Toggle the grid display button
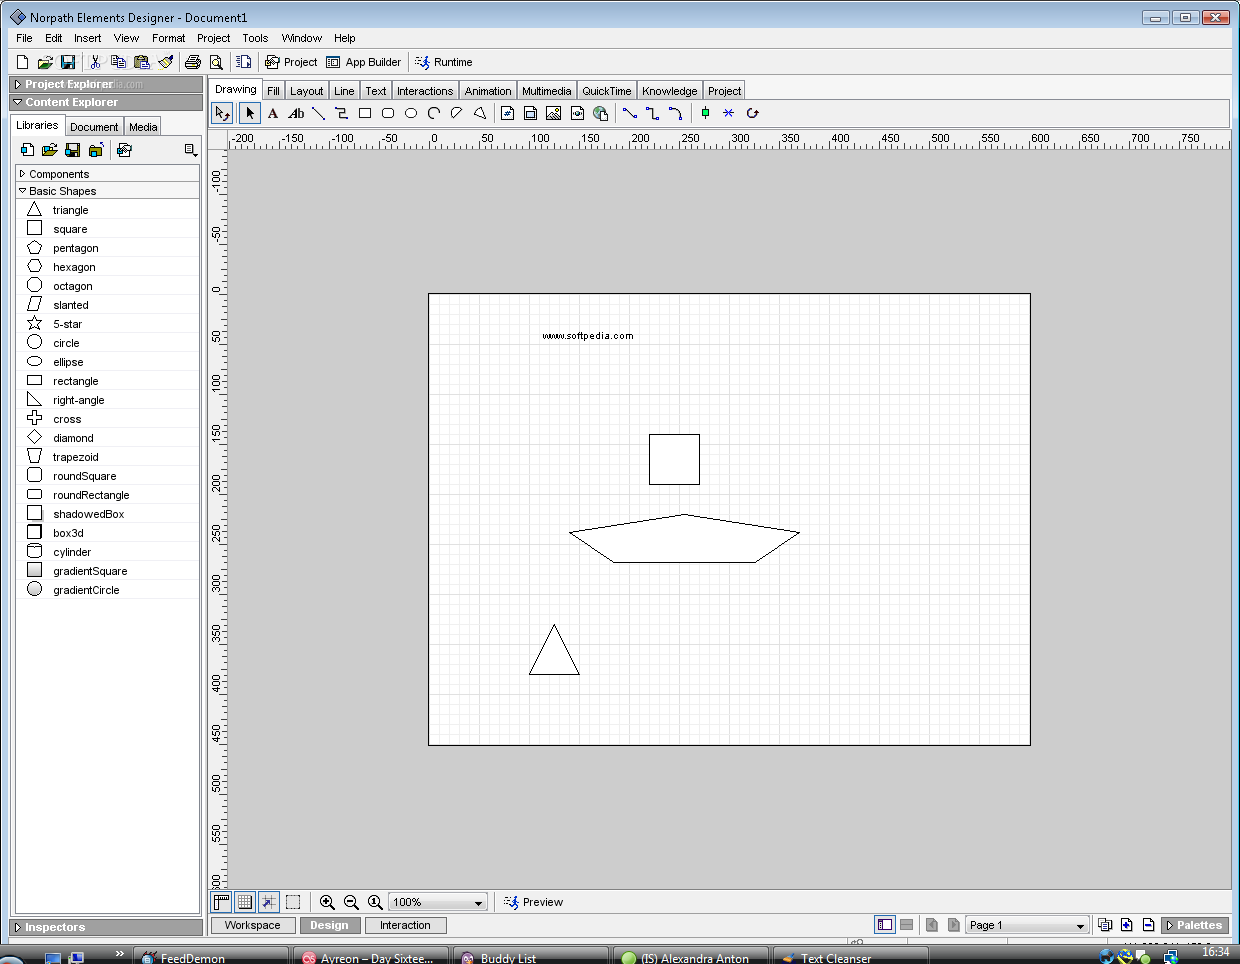1240x964 pixels. pyautogui.click(x=245, y=902)
